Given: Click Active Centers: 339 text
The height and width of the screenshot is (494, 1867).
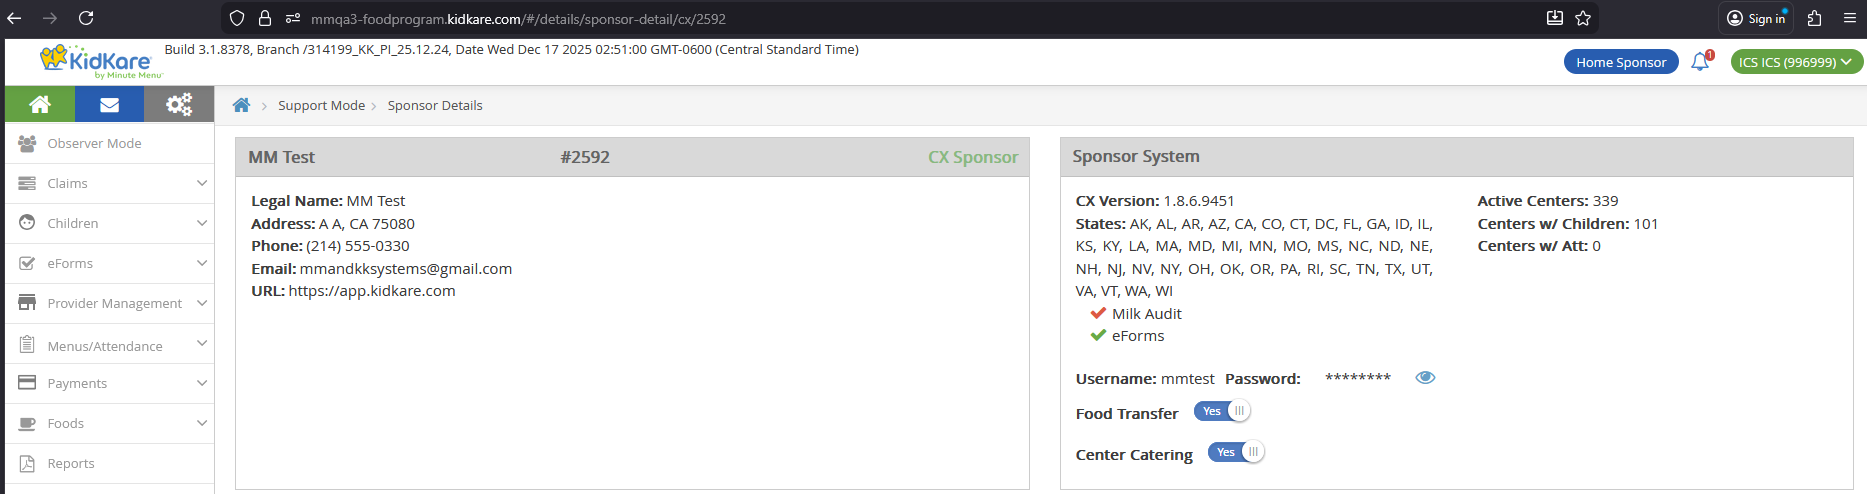Looking at the screenshot, I should (x=1548, y=201).
